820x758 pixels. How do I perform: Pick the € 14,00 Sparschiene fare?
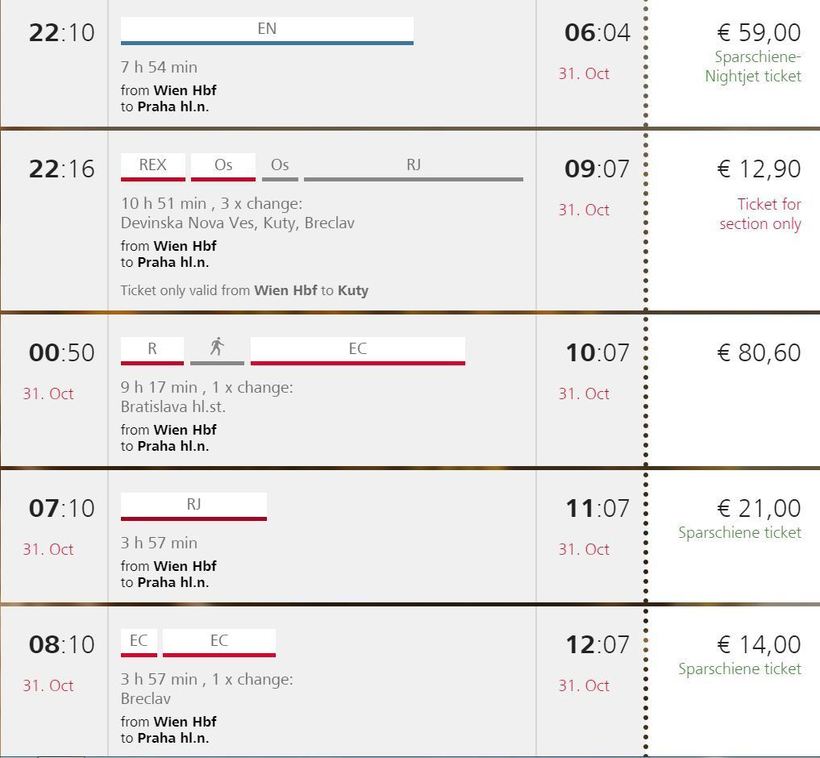(759, 644)
